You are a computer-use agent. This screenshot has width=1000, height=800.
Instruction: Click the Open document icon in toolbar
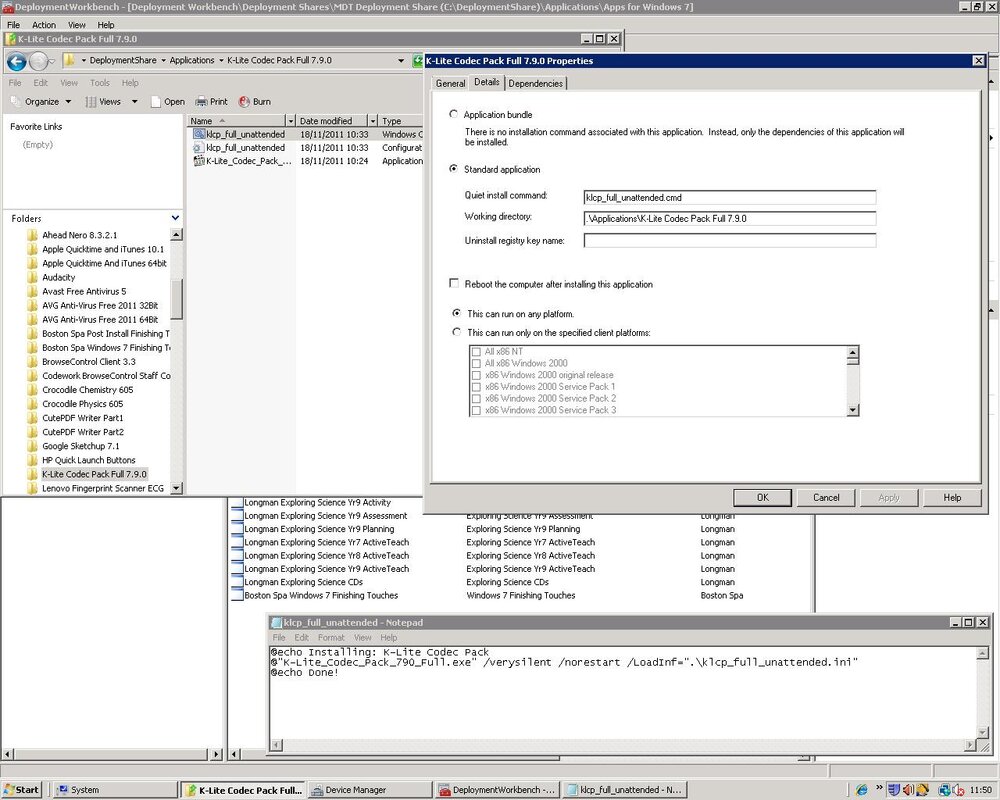(x=156, y=102)
